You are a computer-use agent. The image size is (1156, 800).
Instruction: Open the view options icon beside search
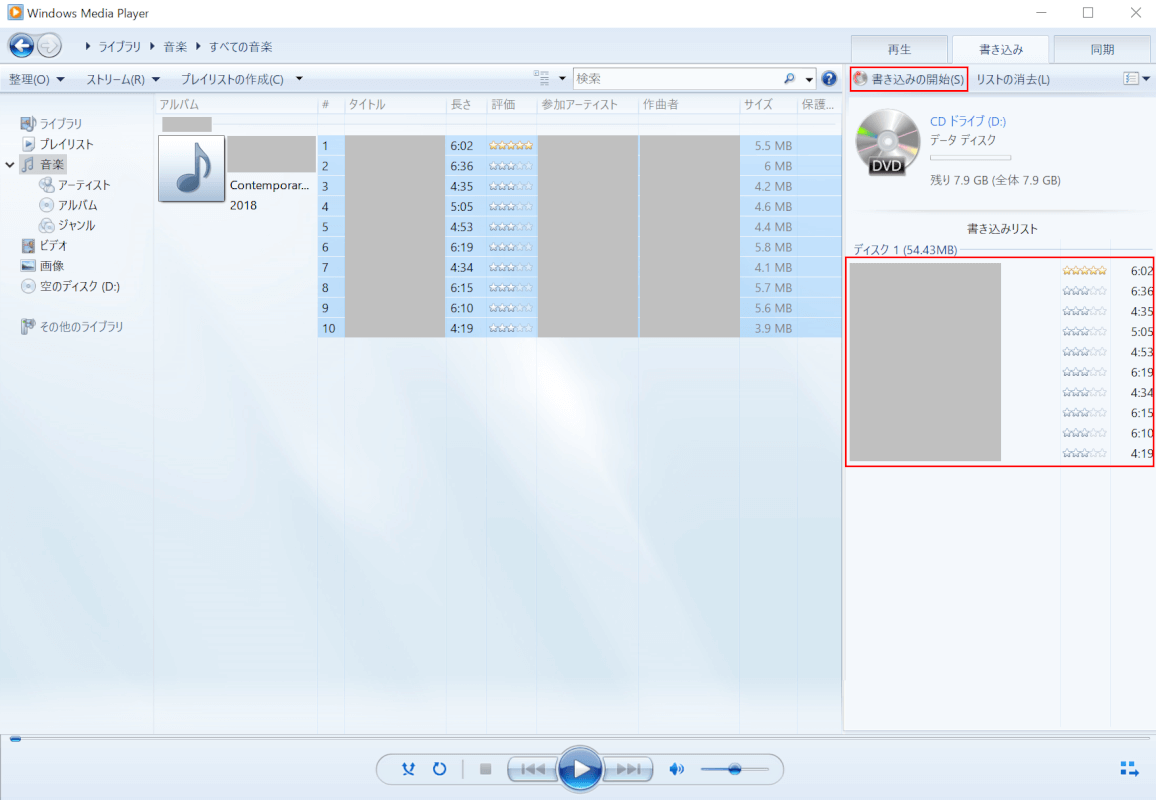tap(542, 78)
